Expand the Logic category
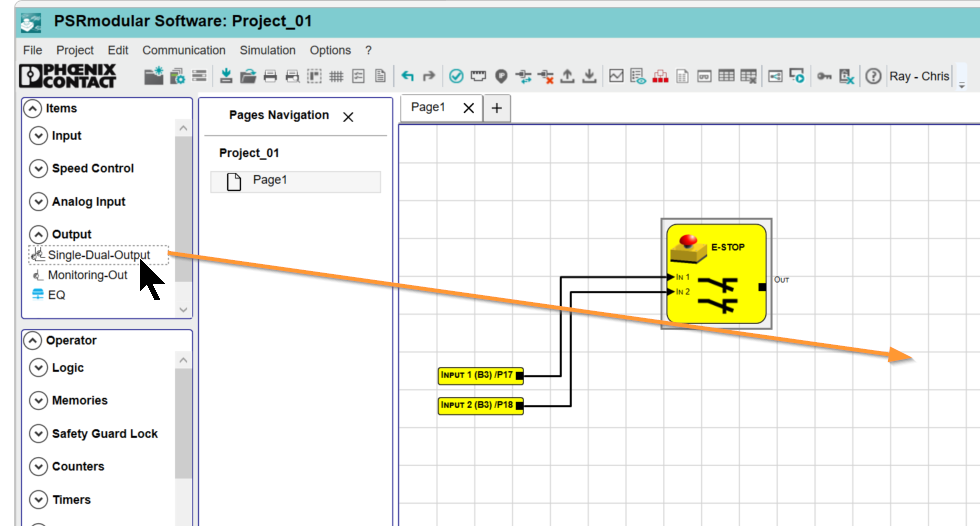The height and width of the screenshot is (526, 980). [38, 367]
